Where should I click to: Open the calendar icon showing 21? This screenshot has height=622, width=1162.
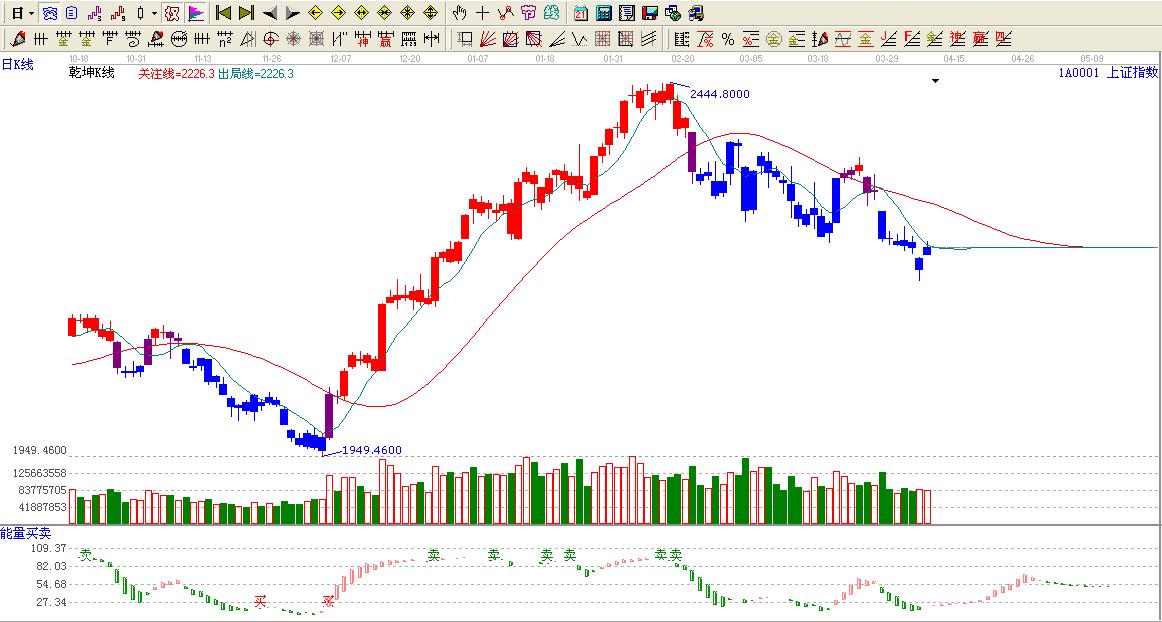[x=581, y=13]
